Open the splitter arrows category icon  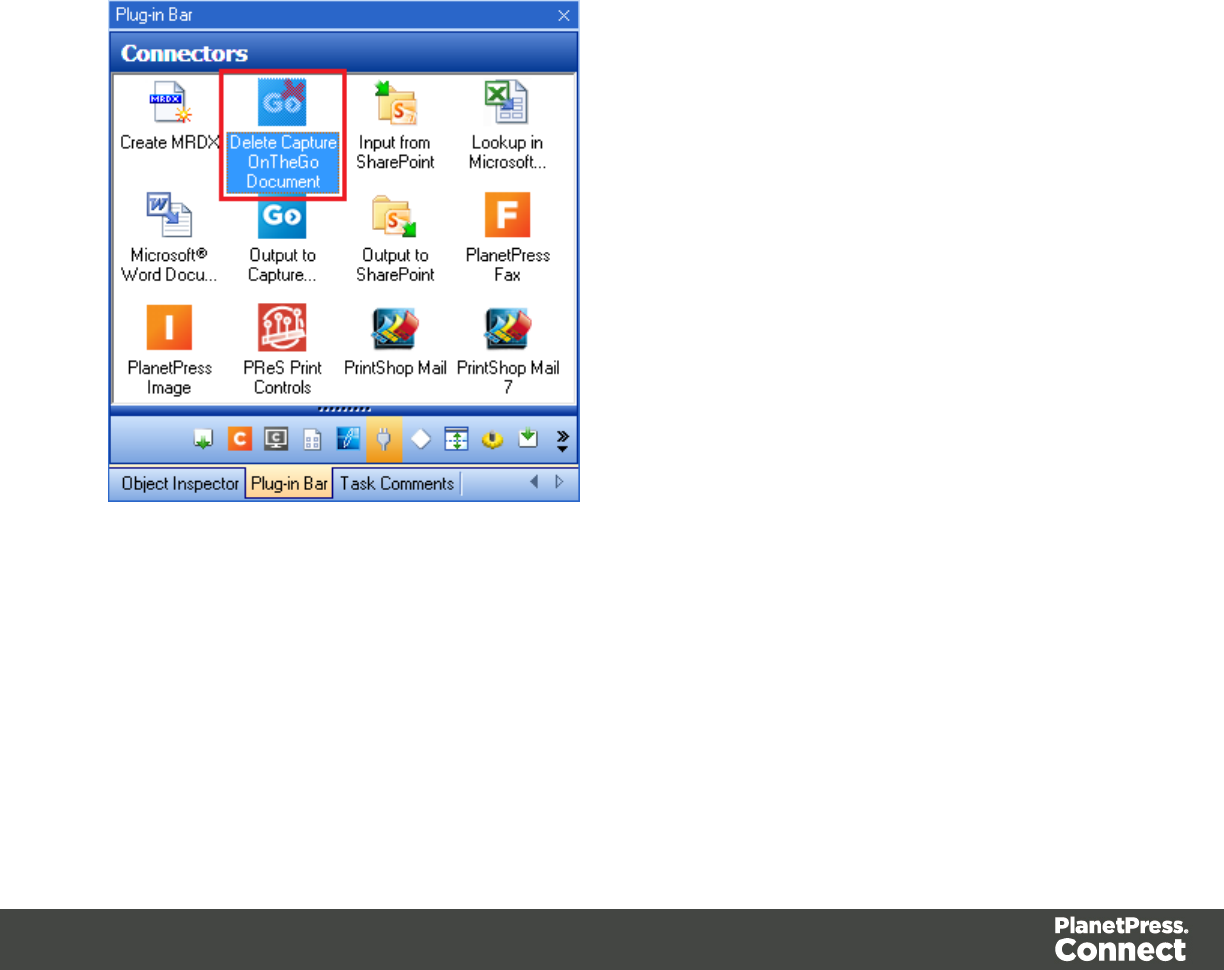[x=456, y=440]
